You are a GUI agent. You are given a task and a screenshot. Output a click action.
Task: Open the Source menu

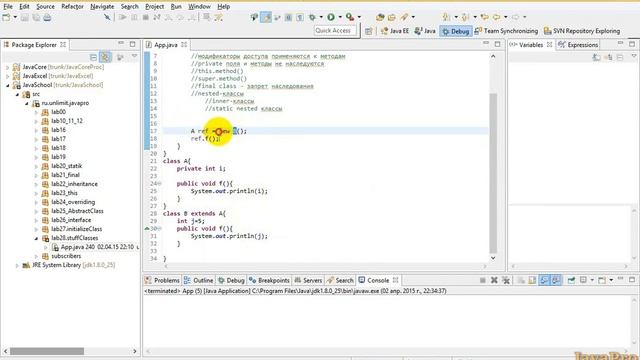(x=45, y=7)
